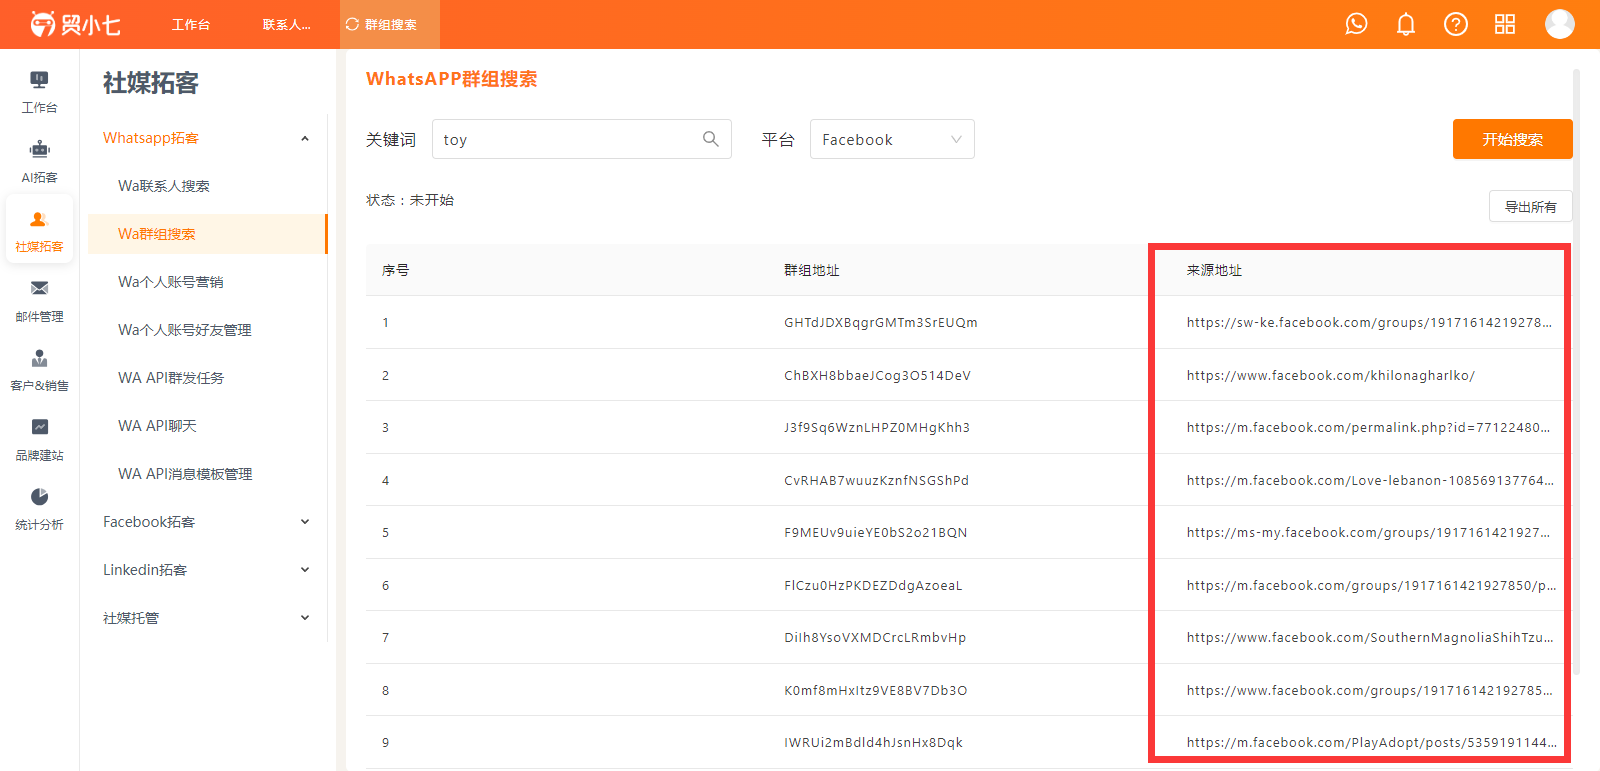1600x771 pixels.
Task: Open Wa联系人搜索 menu item
Action: (164, 186)
